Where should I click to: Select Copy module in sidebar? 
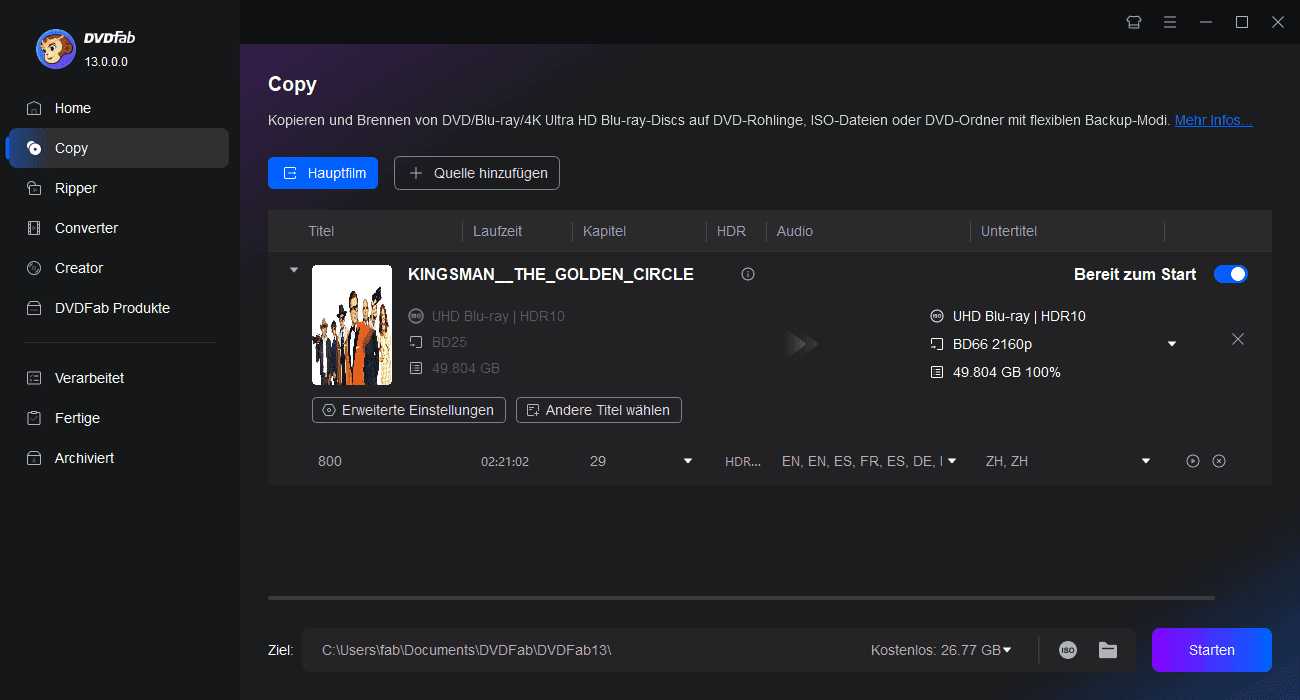click(118, 148)
